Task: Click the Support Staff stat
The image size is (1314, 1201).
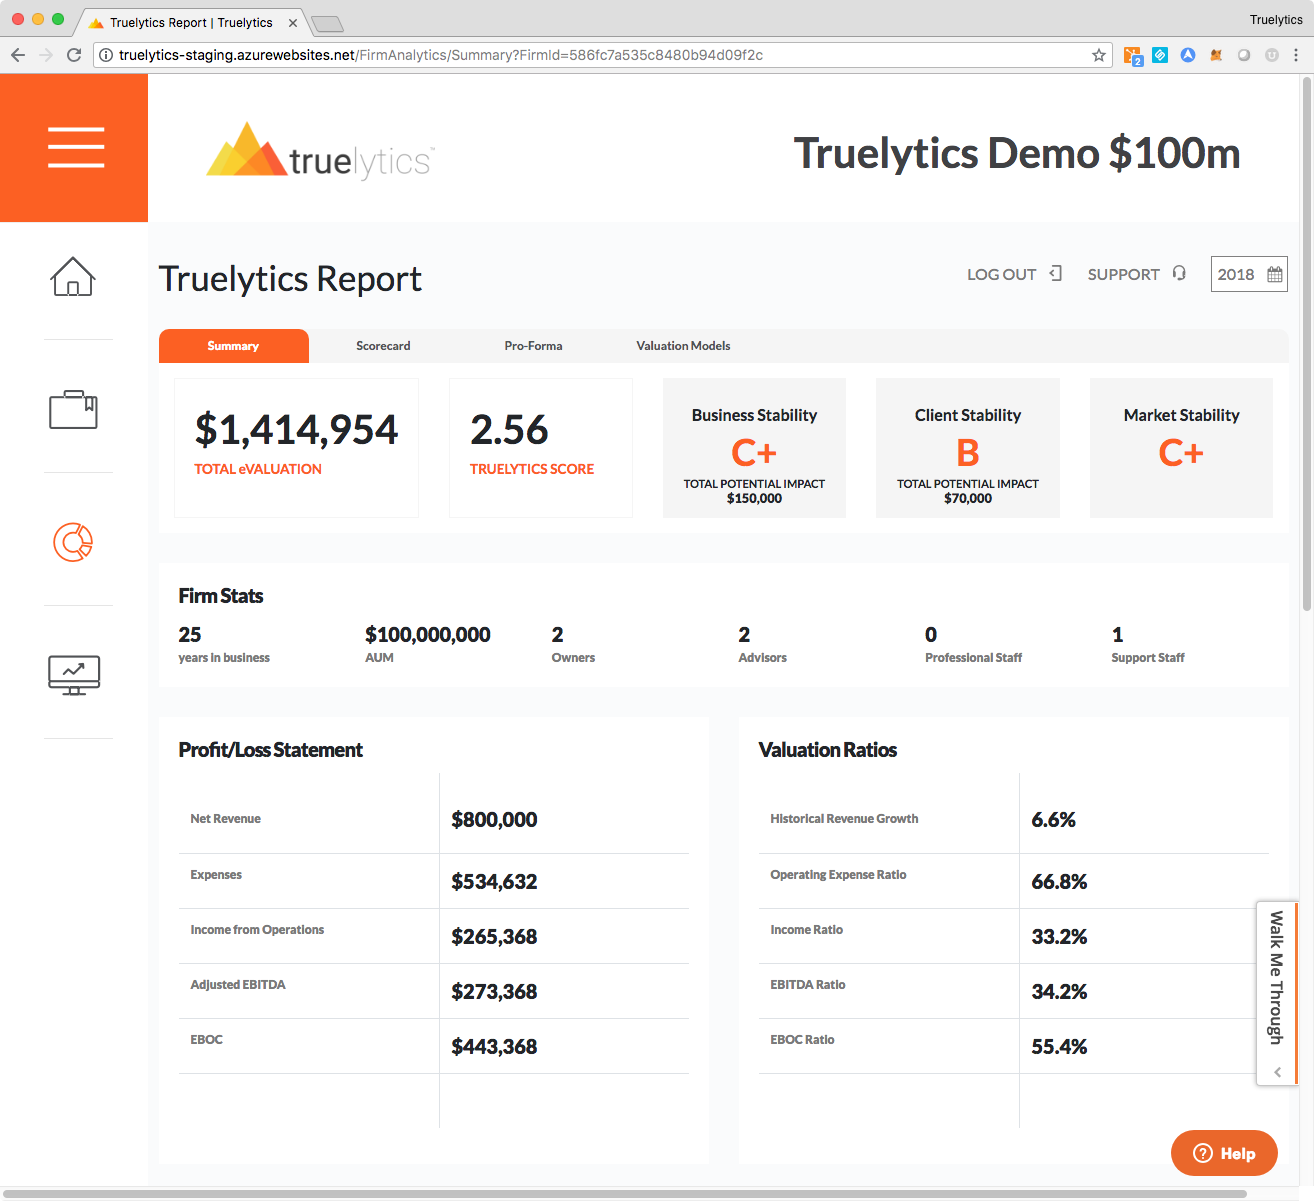Action: tap(1148, 644)
